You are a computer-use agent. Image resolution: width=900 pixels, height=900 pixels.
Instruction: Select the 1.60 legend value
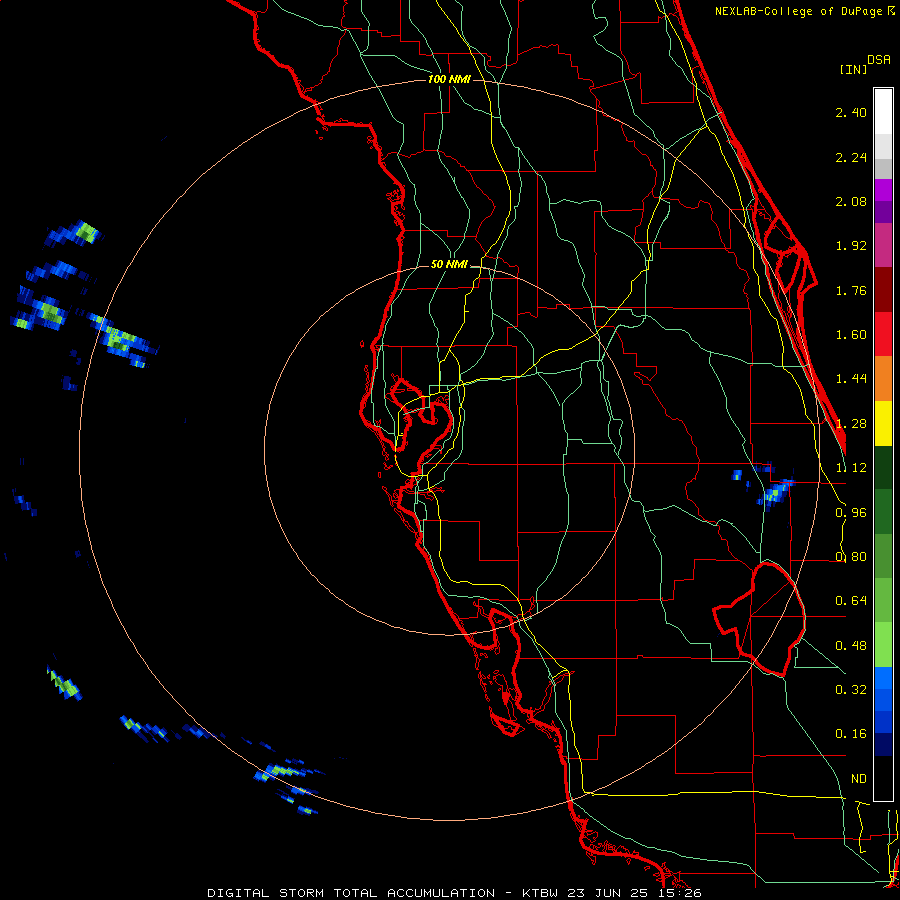[x=851, y=335]
